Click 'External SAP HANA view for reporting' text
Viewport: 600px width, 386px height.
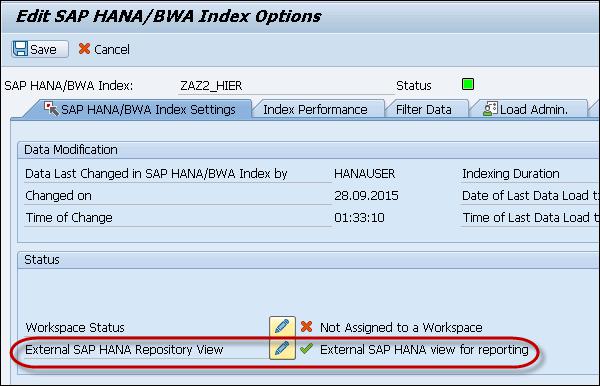(x=424, y=349)
